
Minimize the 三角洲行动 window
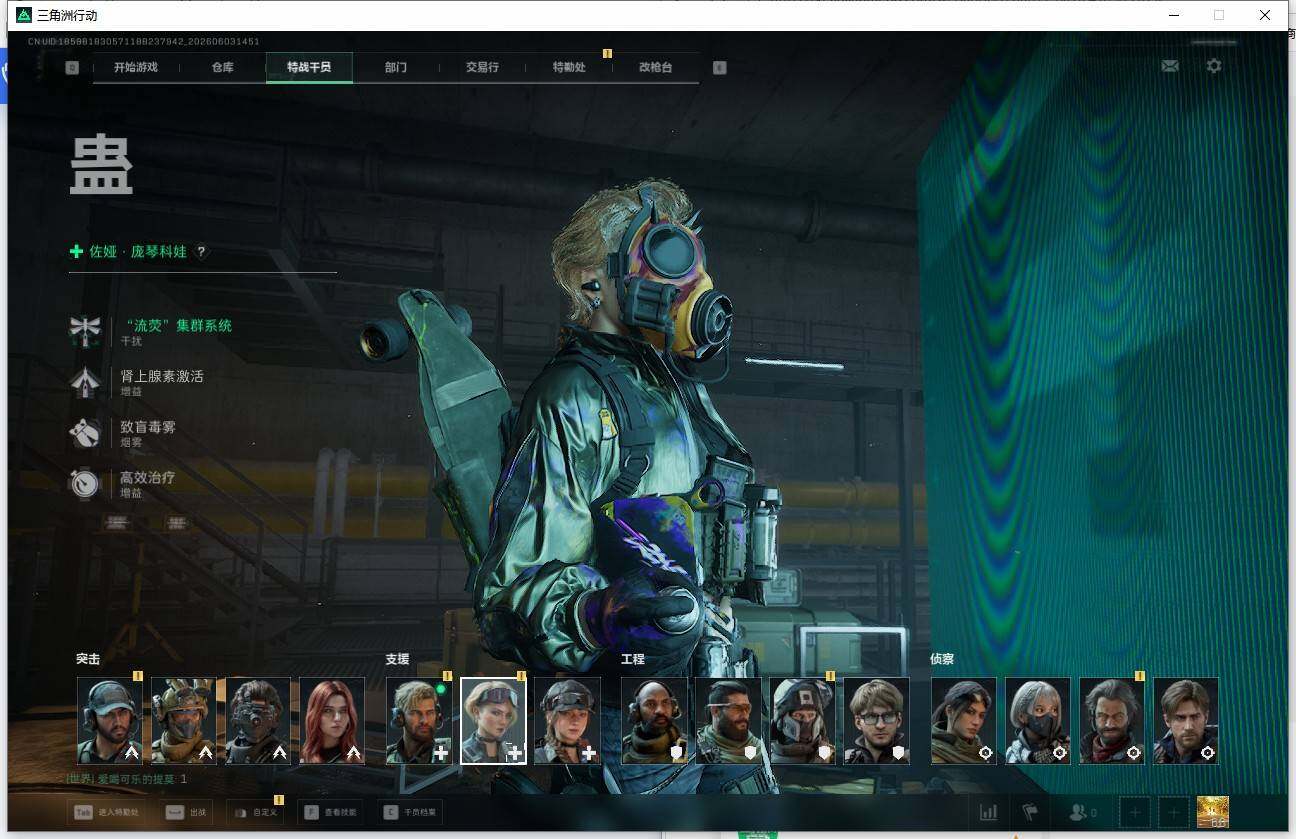pyautogui.click(x=1173, y=15)
